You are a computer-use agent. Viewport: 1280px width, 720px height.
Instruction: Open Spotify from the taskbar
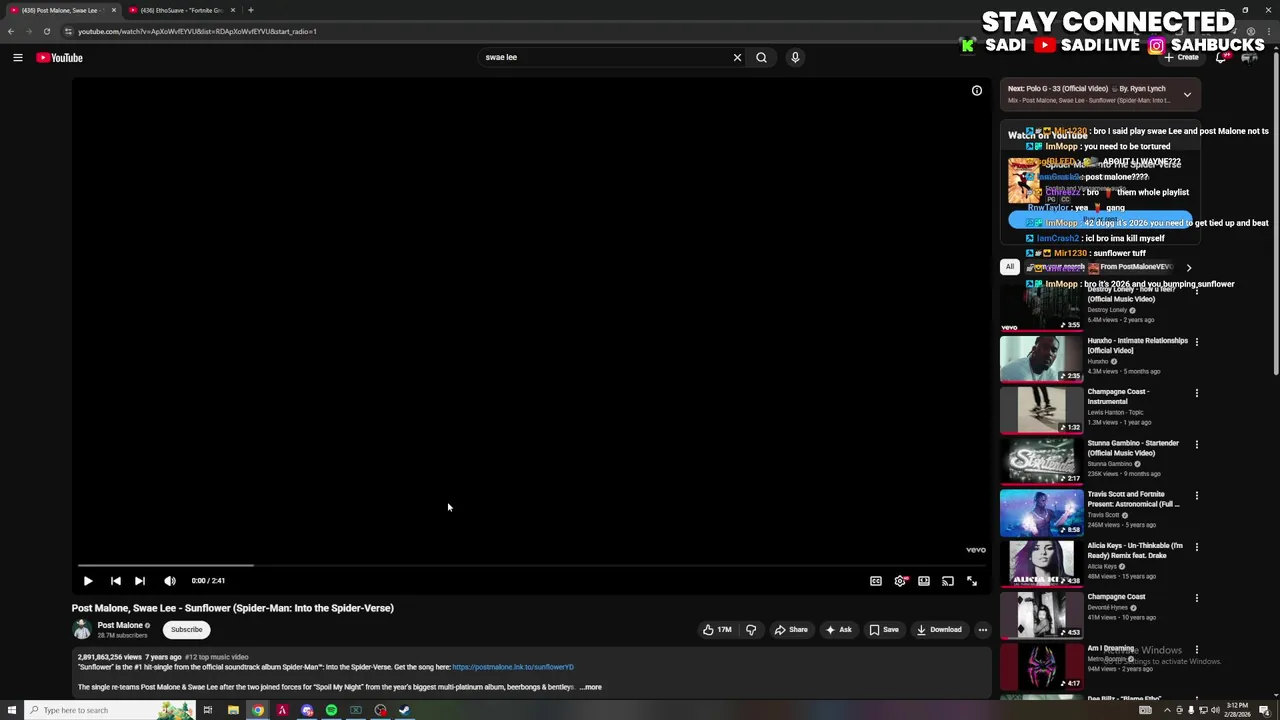[x=331, y=710]
